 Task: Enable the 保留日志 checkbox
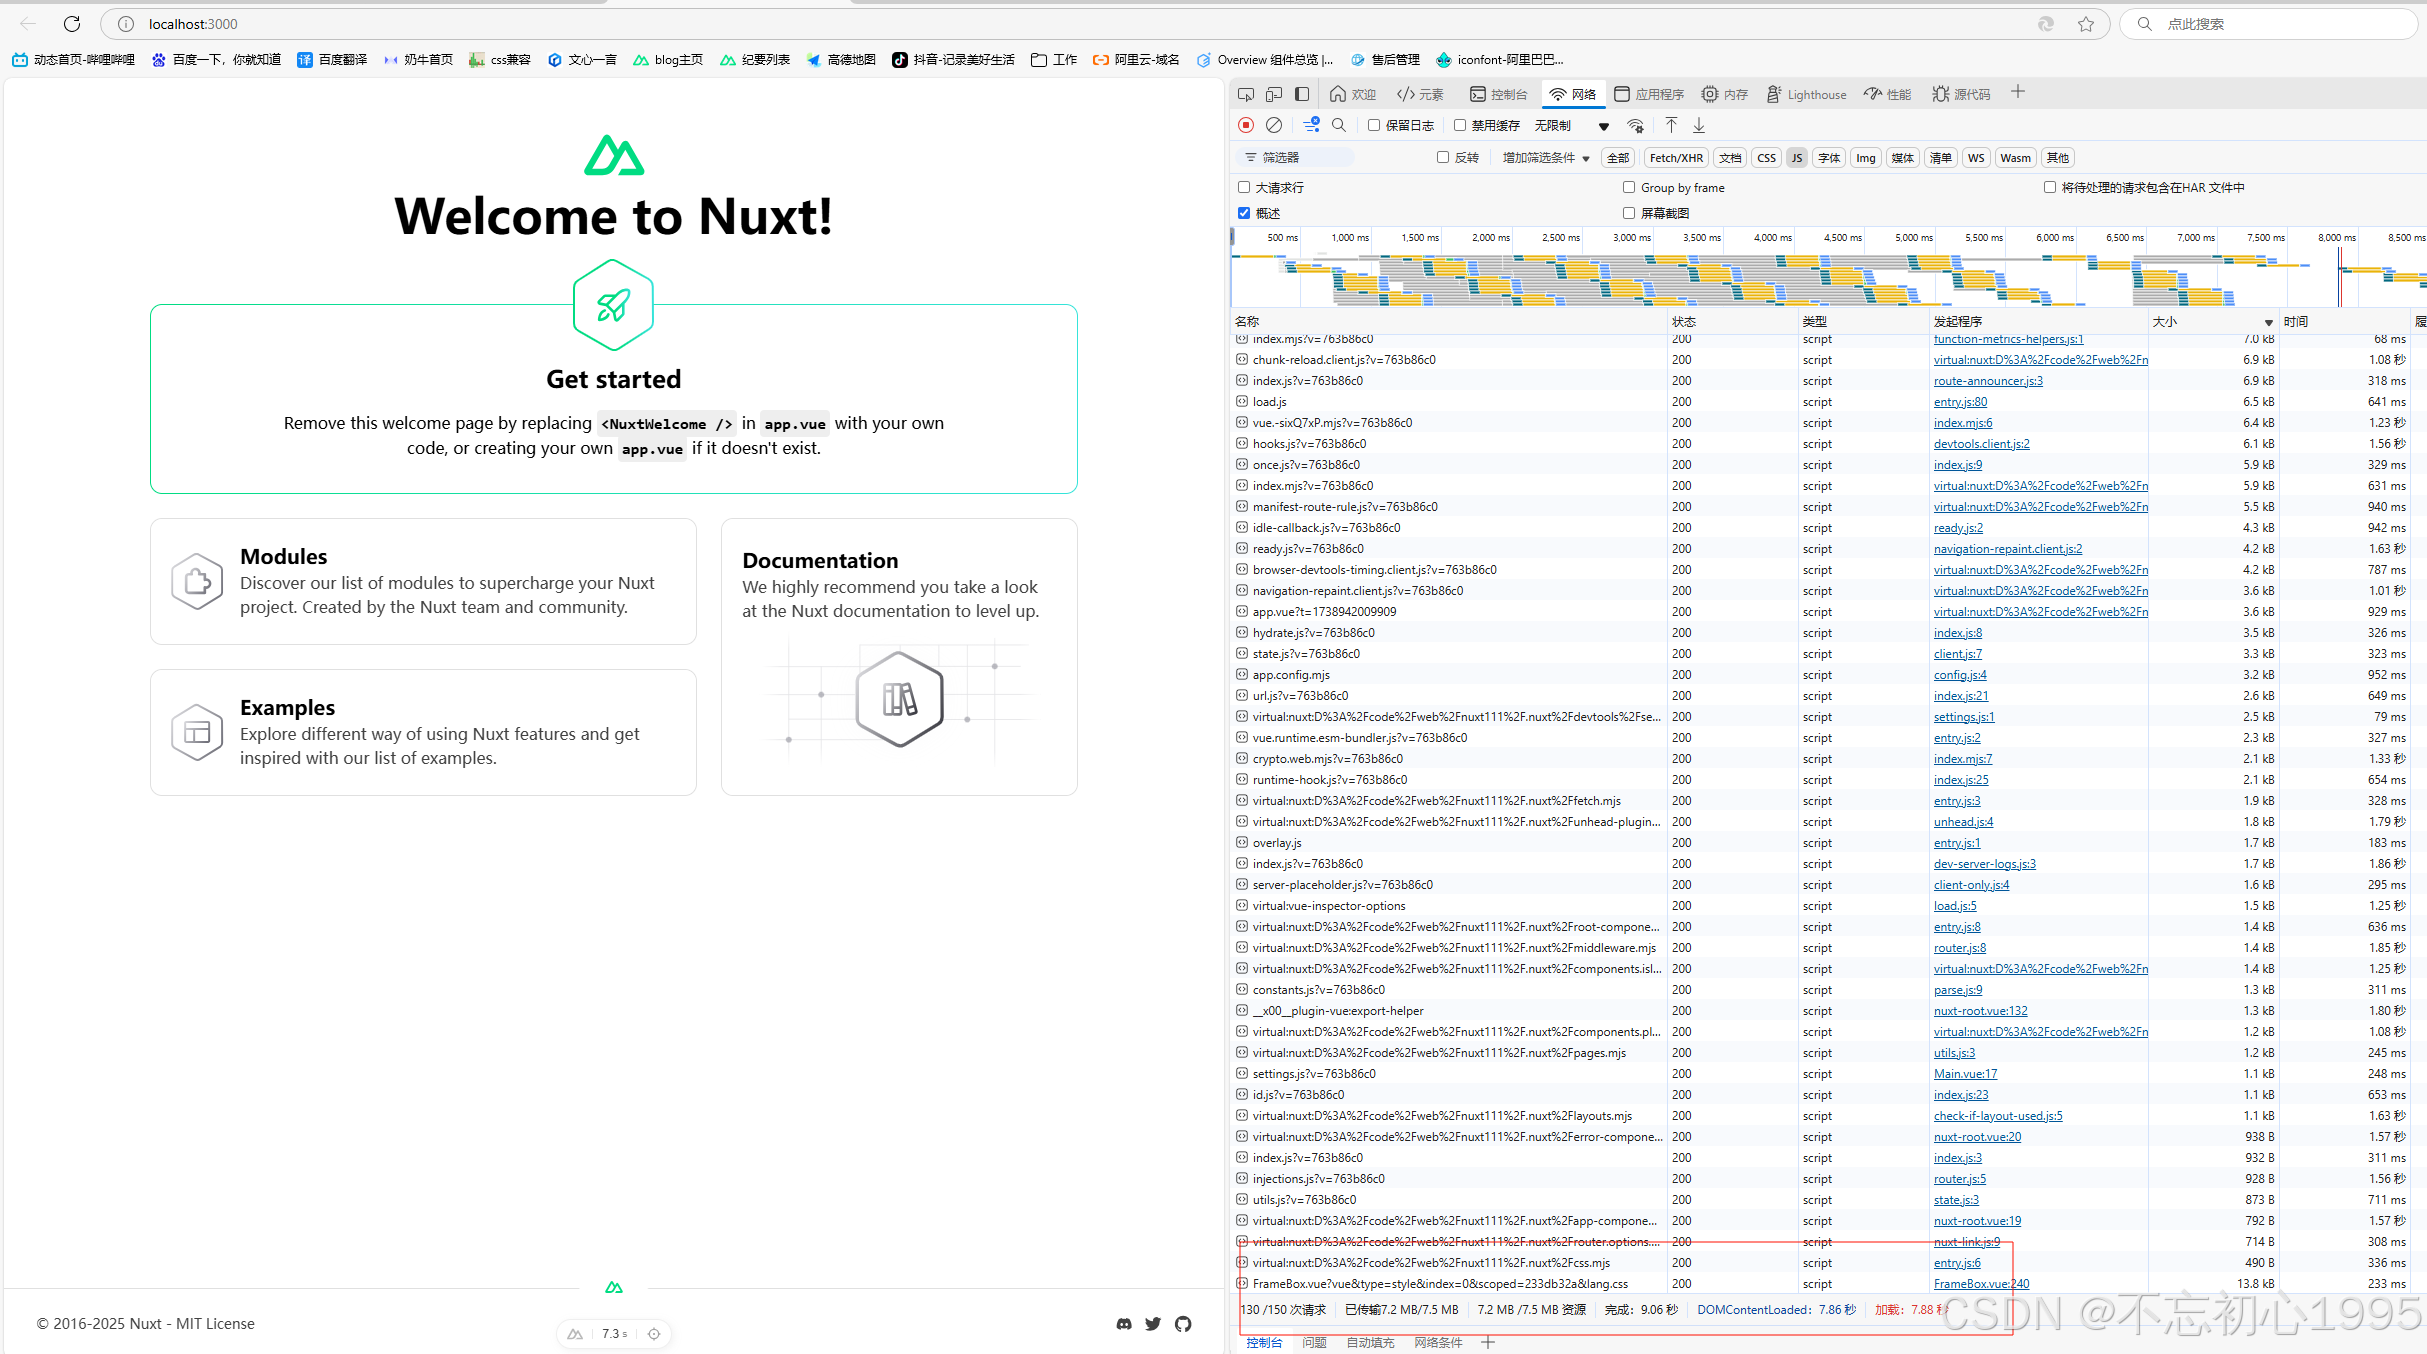pyautogui.click(x=1374, y=125)
